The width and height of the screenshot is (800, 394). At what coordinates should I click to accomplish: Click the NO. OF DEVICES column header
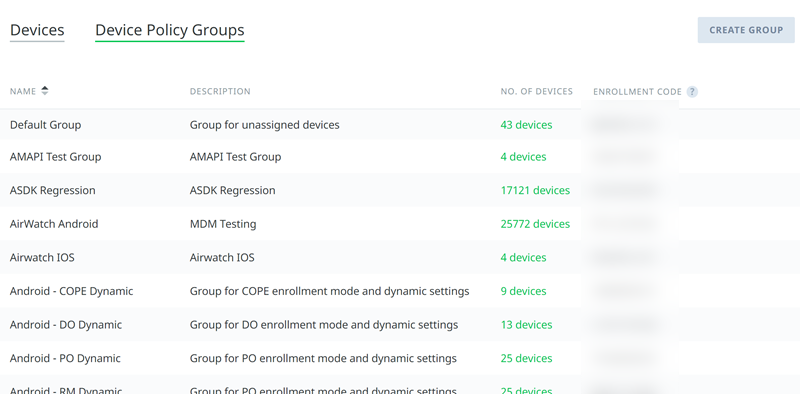(x=537, y=91)
